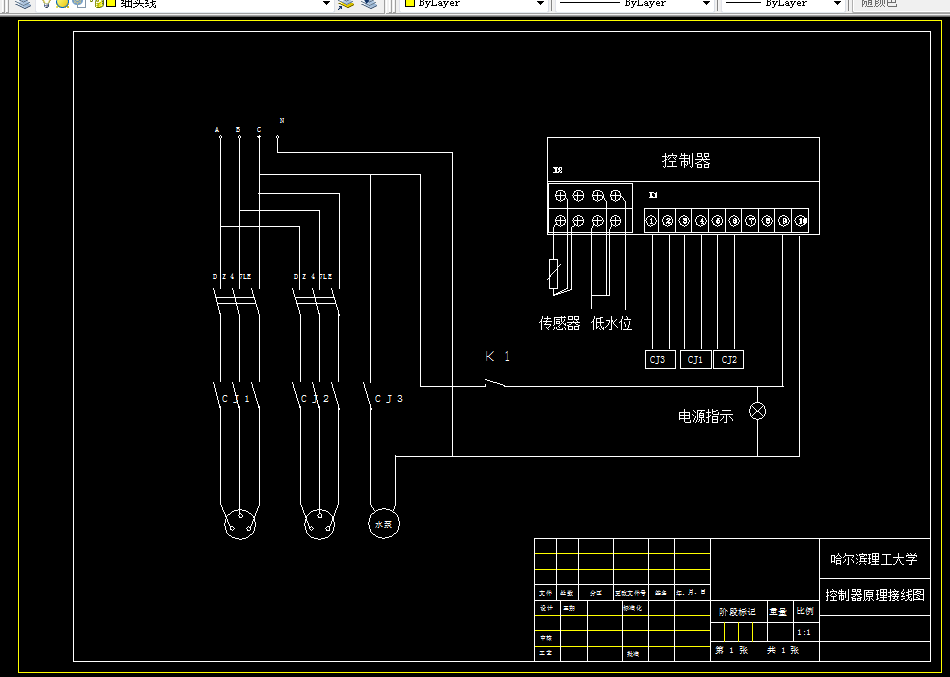
Task: Freeze the 细头线 layer via the sun icon
Action: point(62,5)
